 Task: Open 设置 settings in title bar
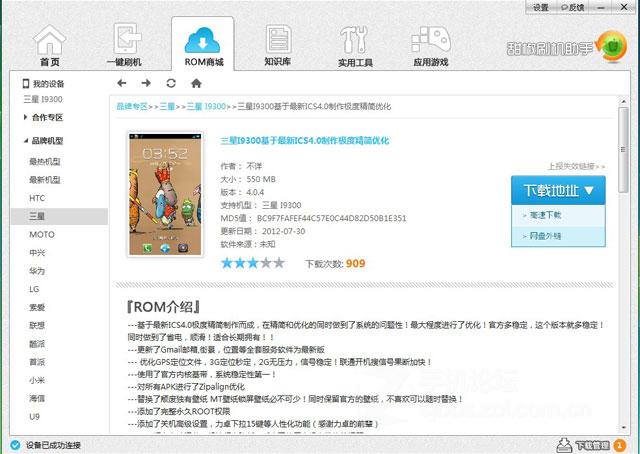(x=541, y=7)
